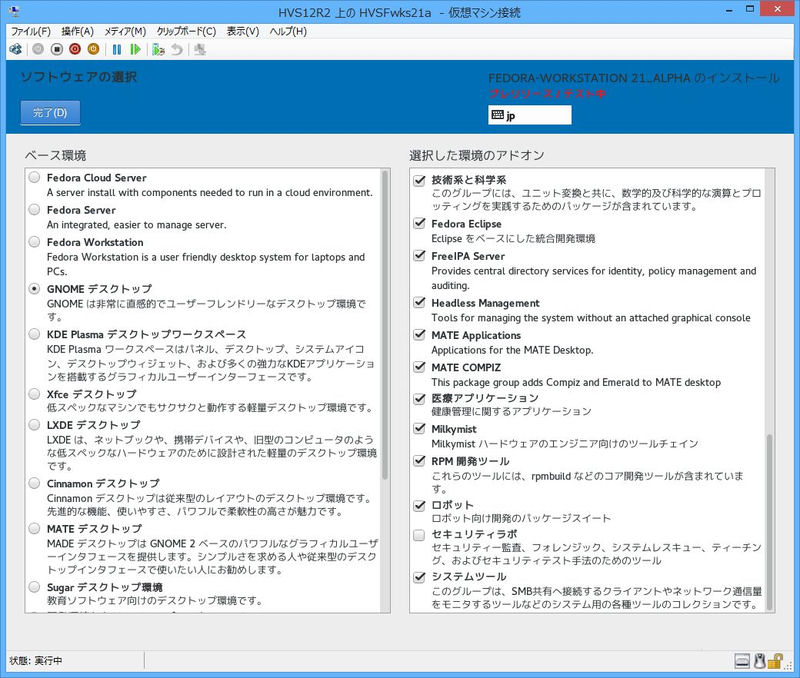Click the ベース環境 list scrollbar
Screen dimensions: 800x678
(x=385, y=324)
